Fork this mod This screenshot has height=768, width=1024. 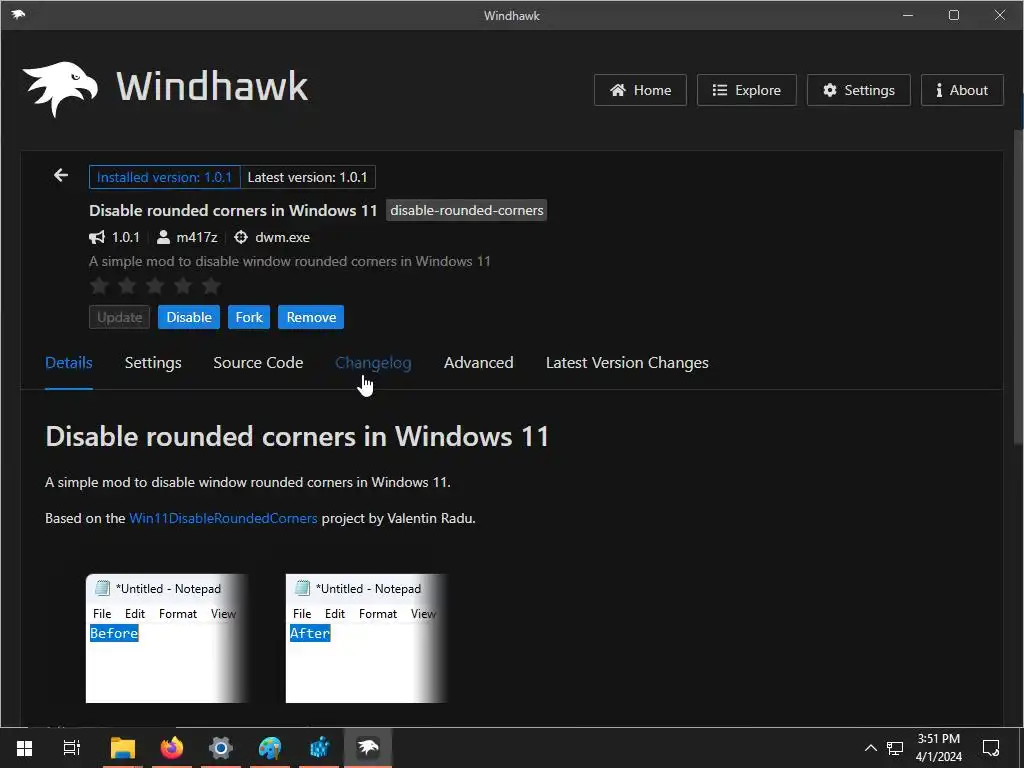(x=249, y=317)
